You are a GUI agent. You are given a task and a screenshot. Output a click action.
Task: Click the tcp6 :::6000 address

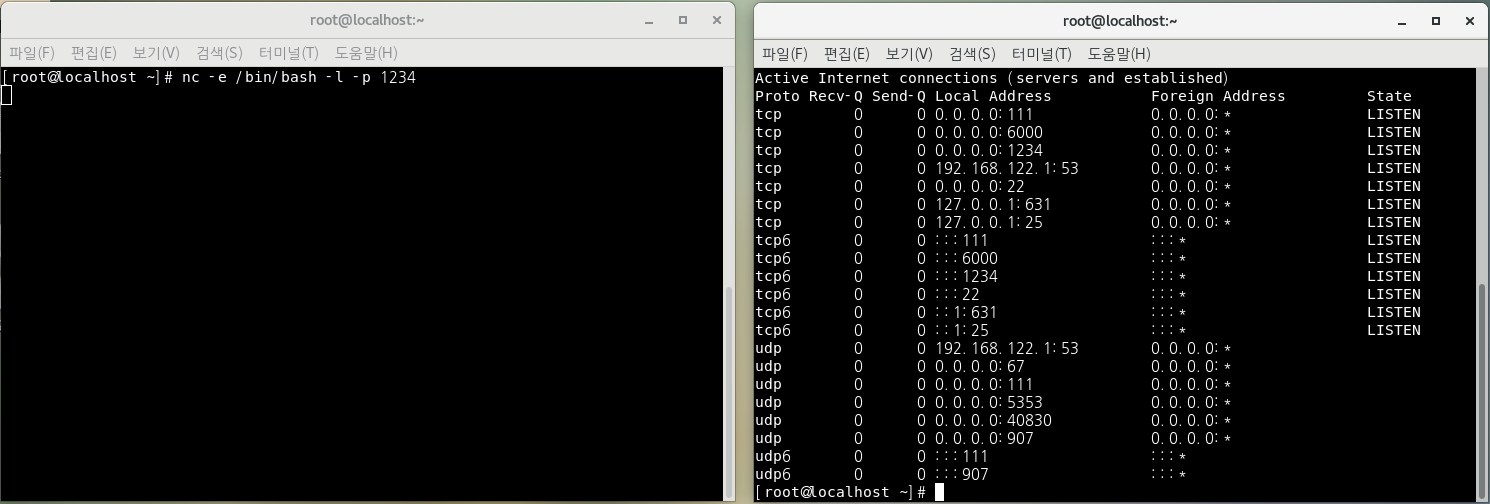click(x=966, y=258)
